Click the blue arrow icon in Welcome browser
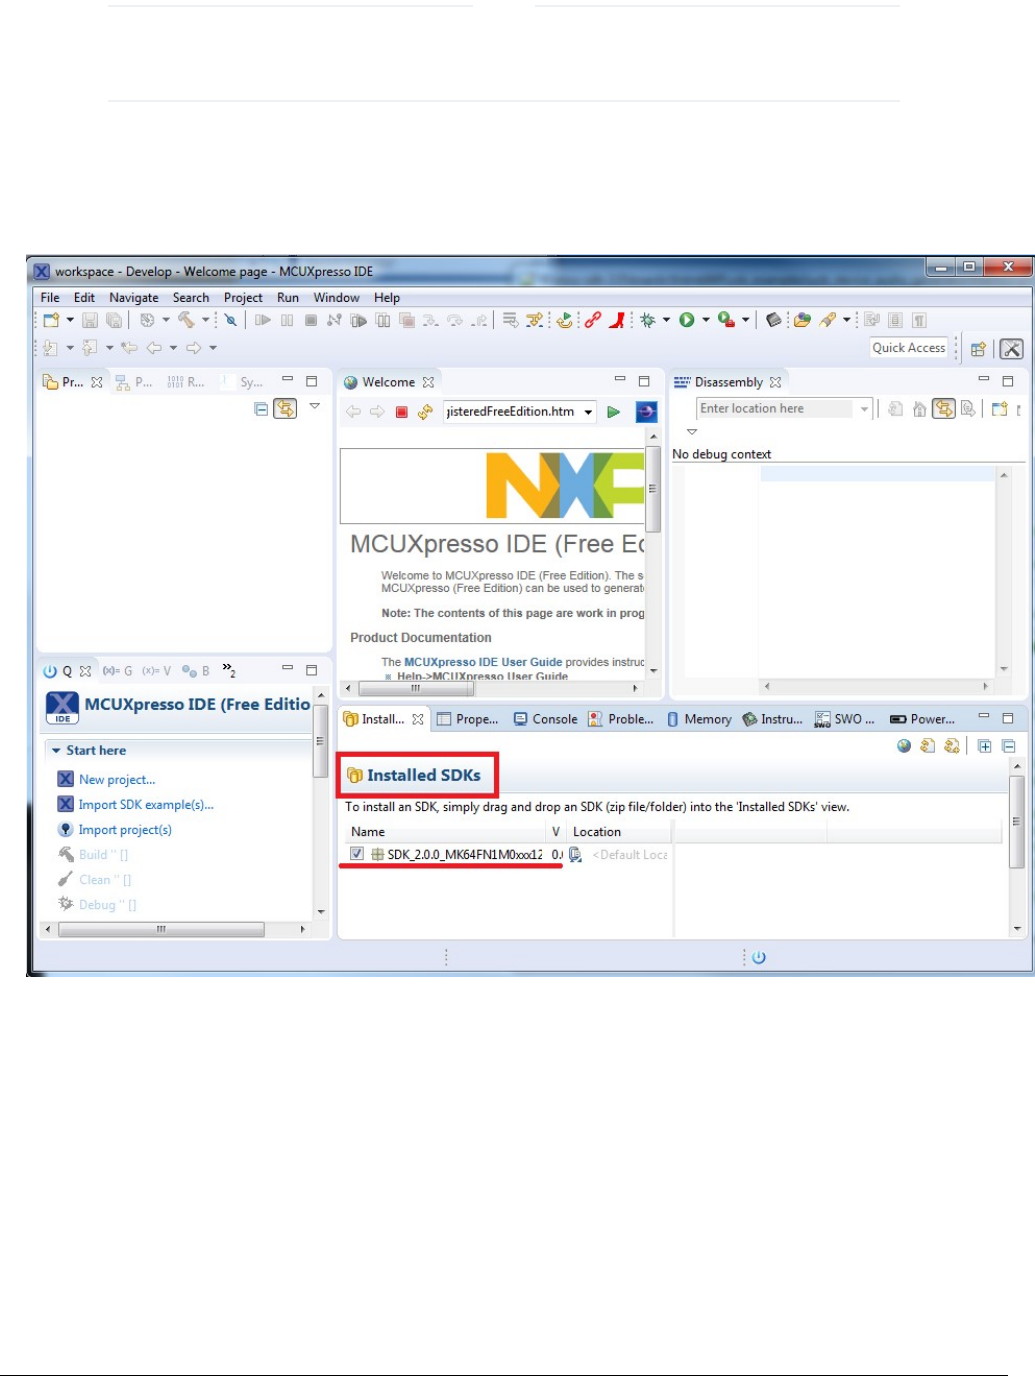This screenshot has height=1376, width=1035. point(647,412)
